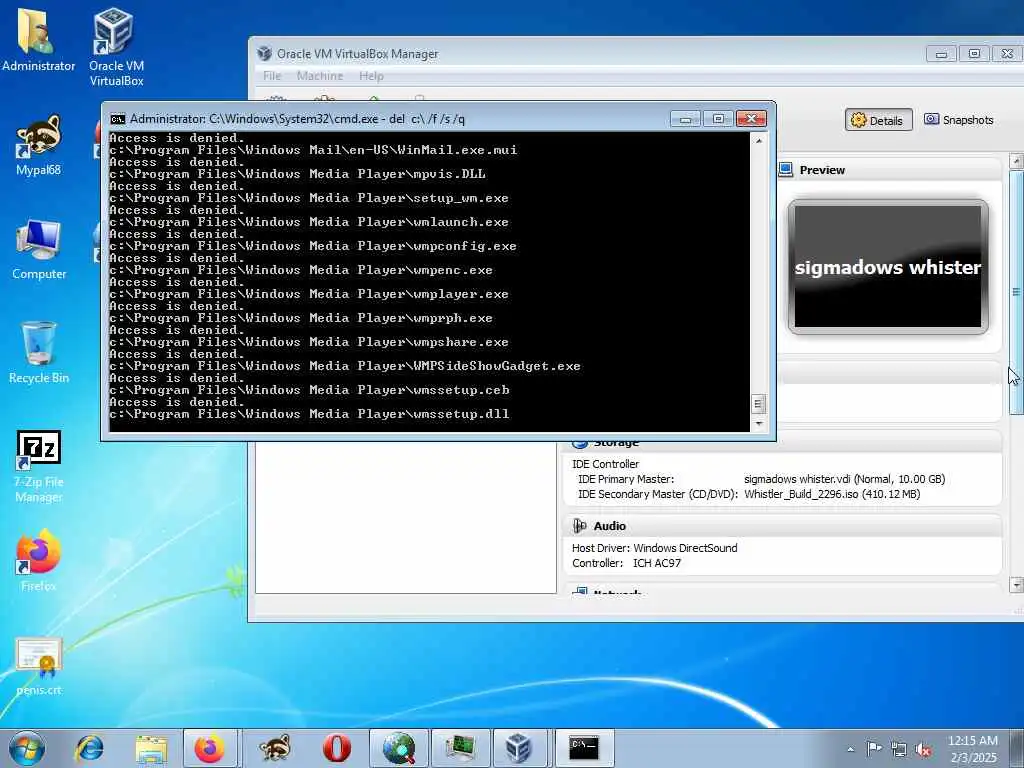The image size is (1024, 768).
Task: Open Help menu in VirtualBox Manager
Action: point(371,76)
